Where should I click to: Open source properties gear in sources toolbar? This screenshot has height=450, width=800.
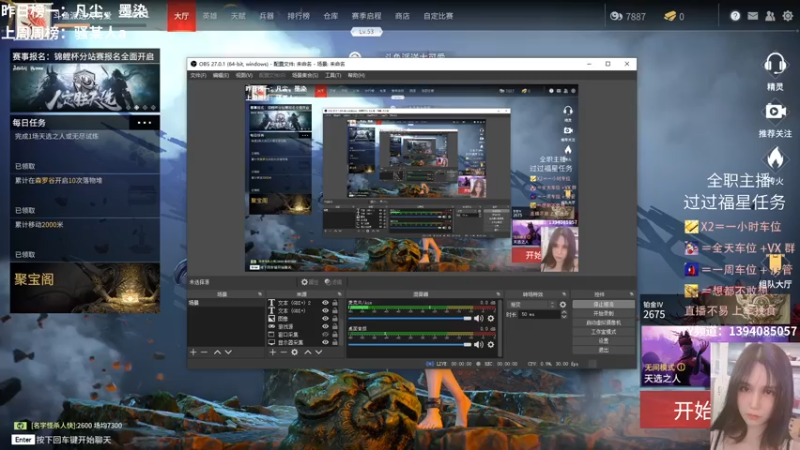[x=294, y=352]
